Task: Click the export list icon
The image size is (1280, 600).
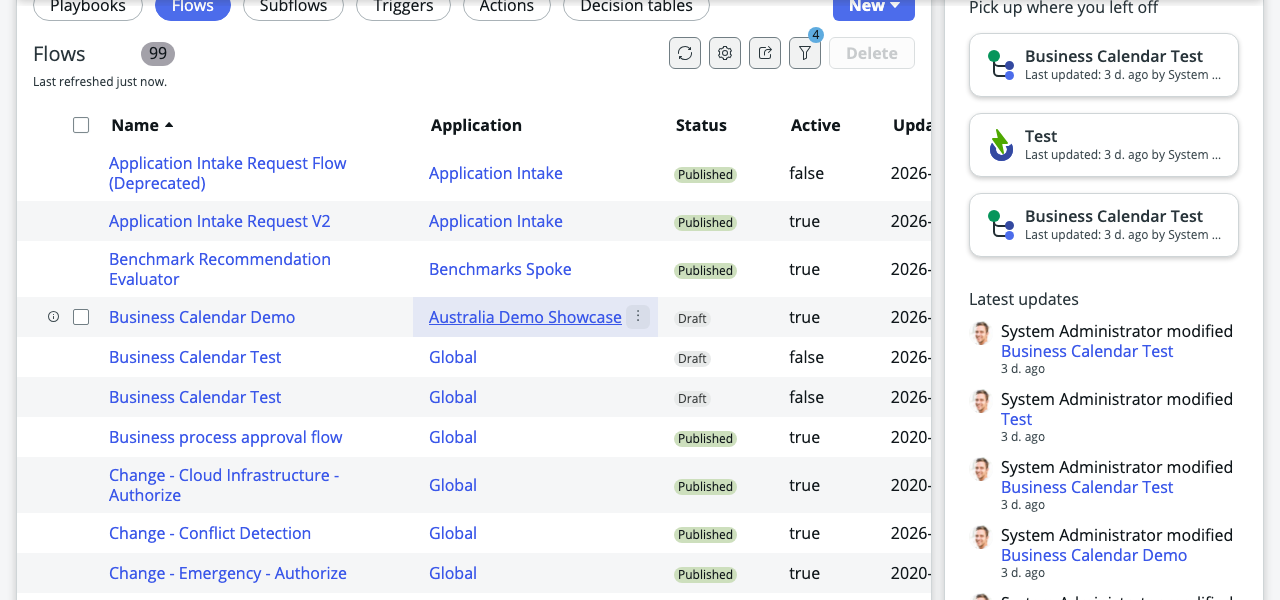Action: 765,53
